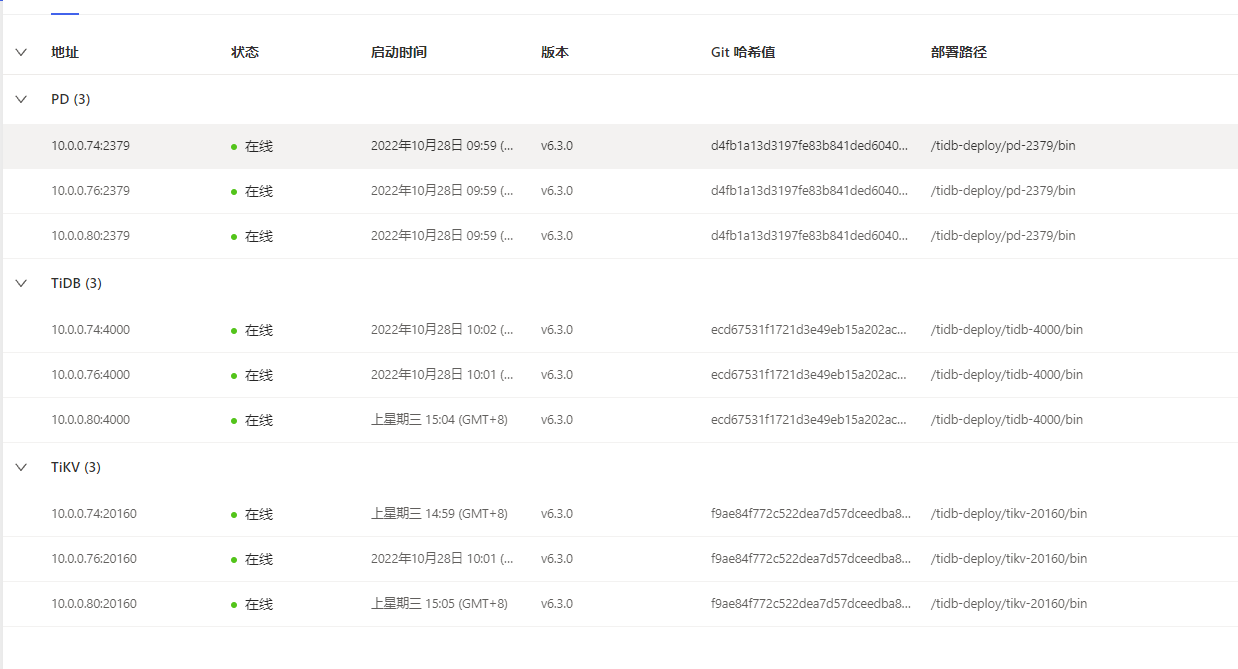Click green status dot for 10.0.0.80:20160
The image size is (1238, 669).
coord(234,605)
